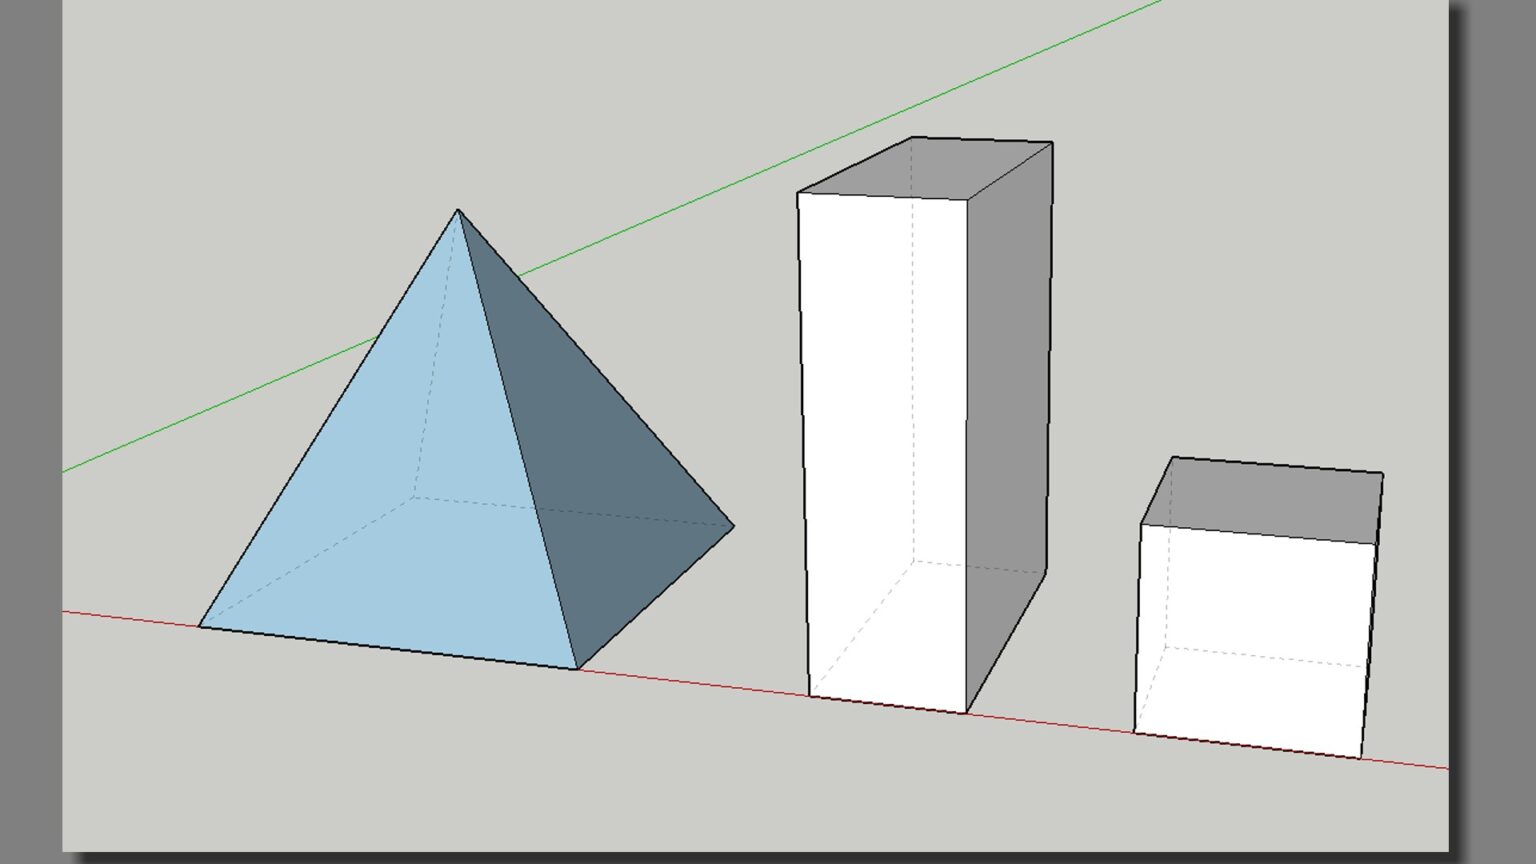
Task: Select the tall box's gray side face
Action: (1005, 420)
